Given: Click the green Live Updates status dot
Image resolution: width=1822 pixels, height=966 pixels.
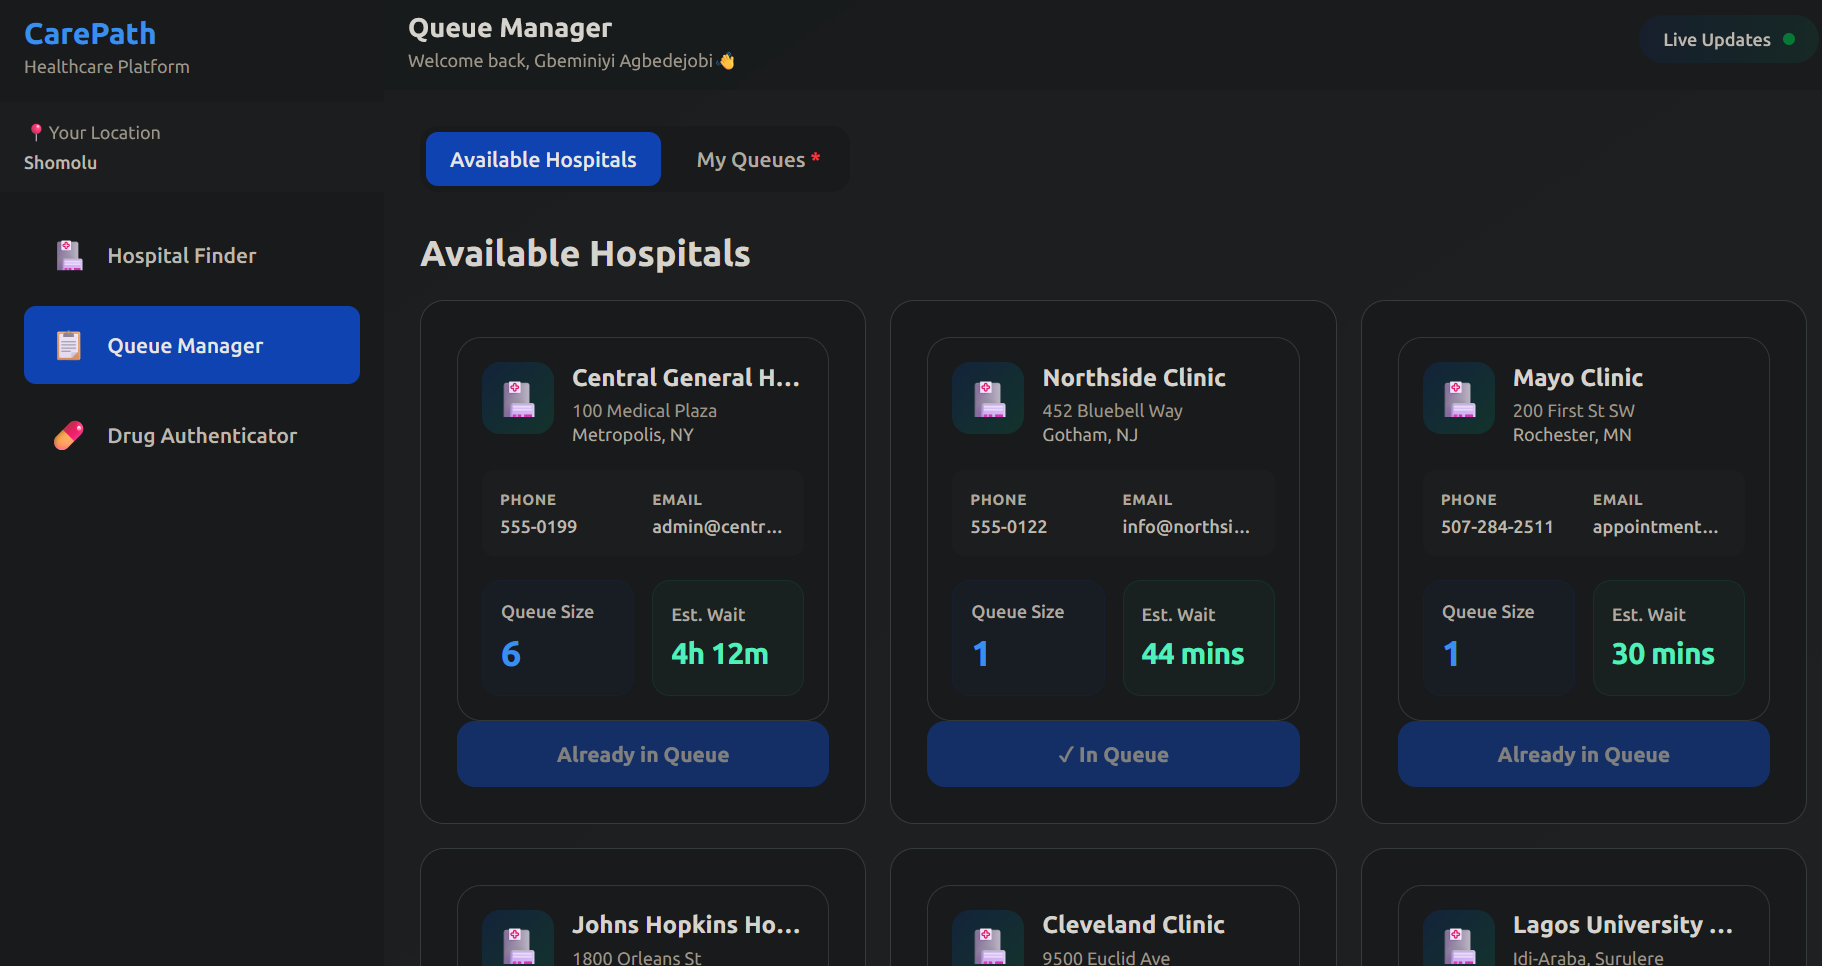Looking at the screenshot, I should [1789, 40].
